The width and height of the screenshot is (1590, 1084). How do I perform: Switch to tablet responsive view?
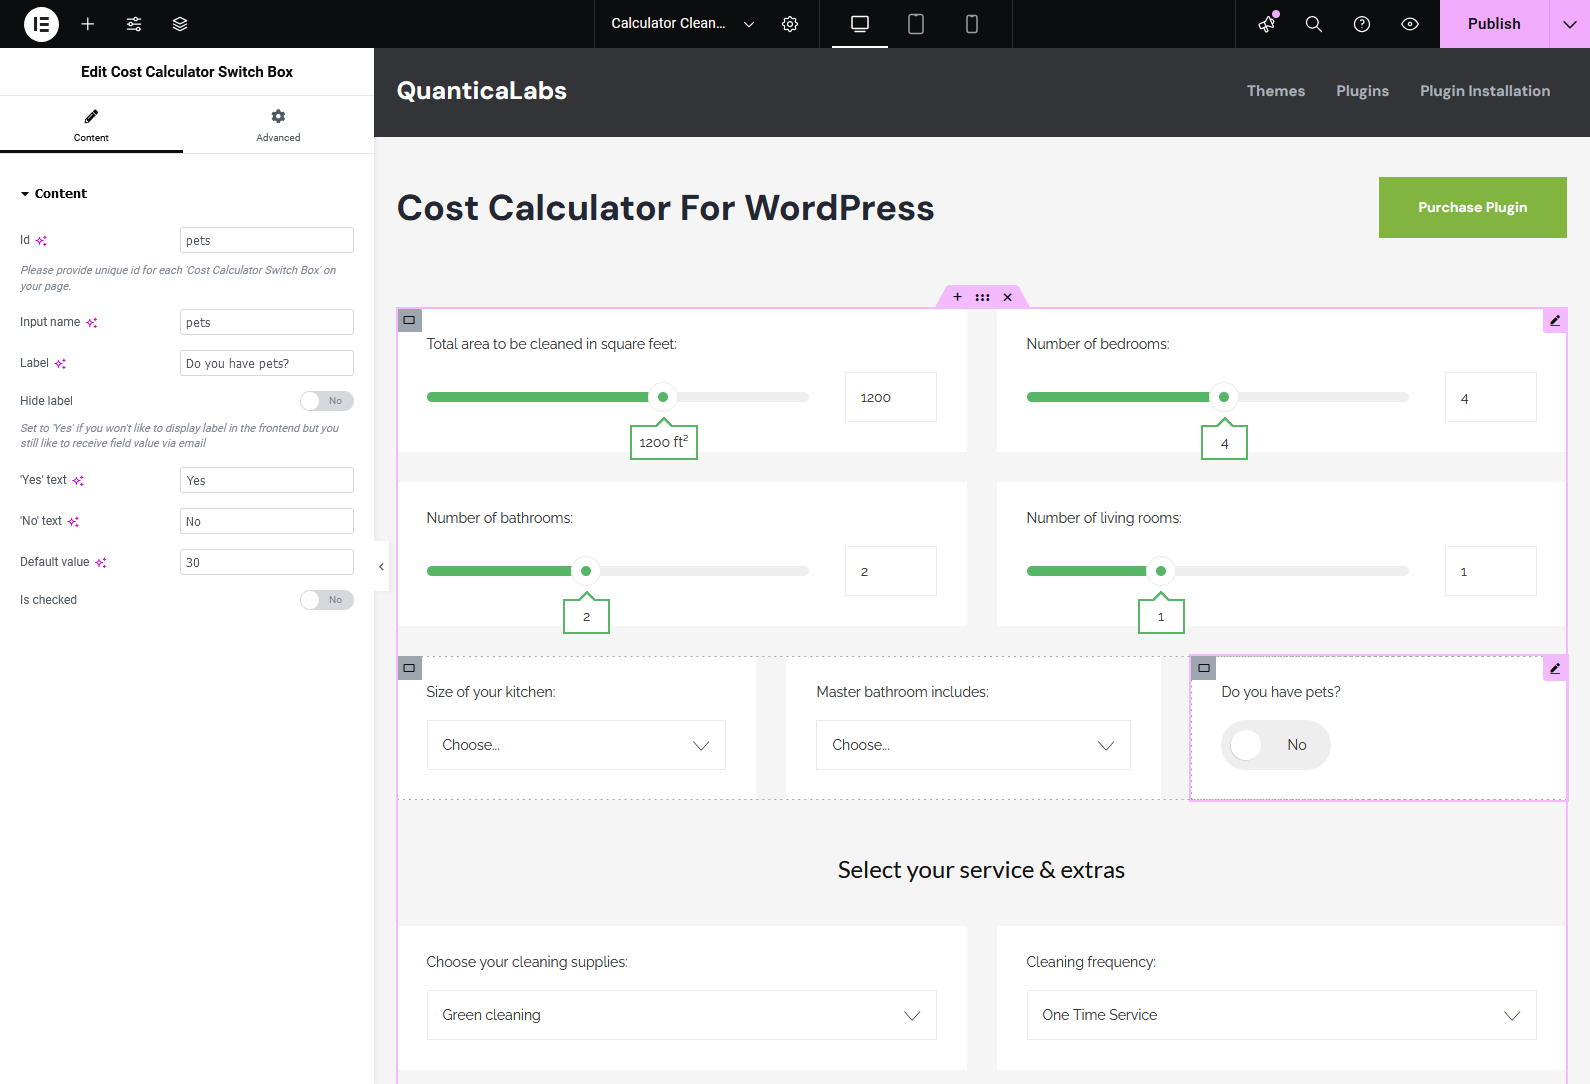pyautogui.click(x=916, y=24)
